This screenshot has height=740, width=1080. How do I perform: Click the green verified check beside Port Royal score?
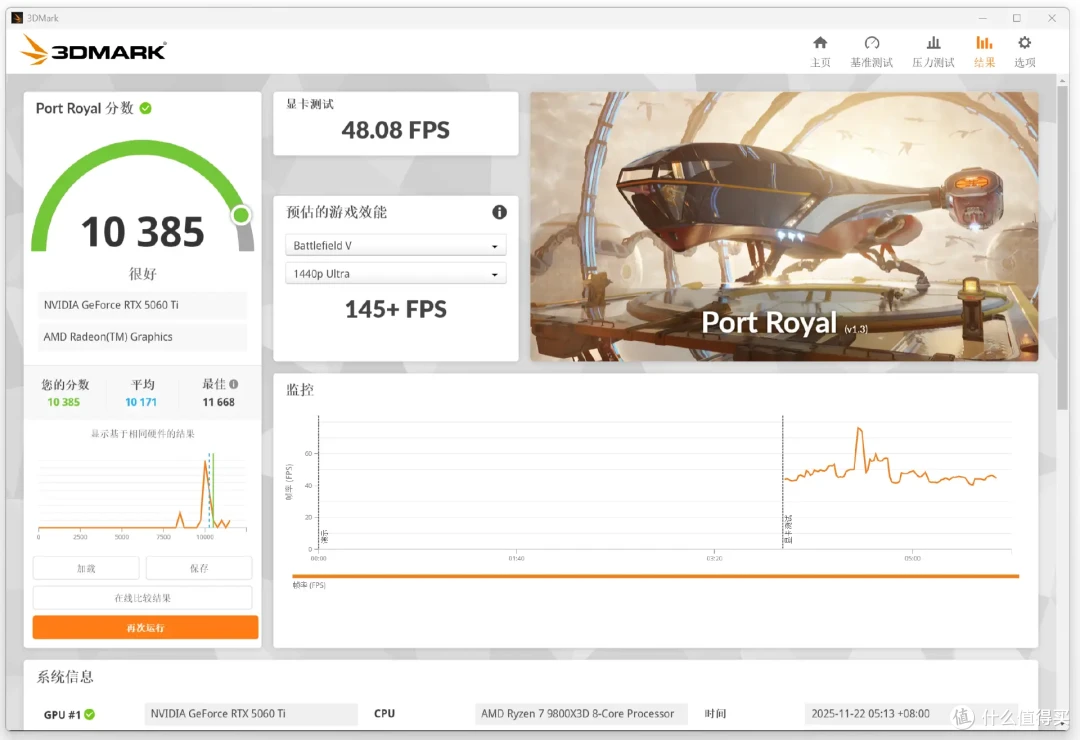(x=145, y=108)
